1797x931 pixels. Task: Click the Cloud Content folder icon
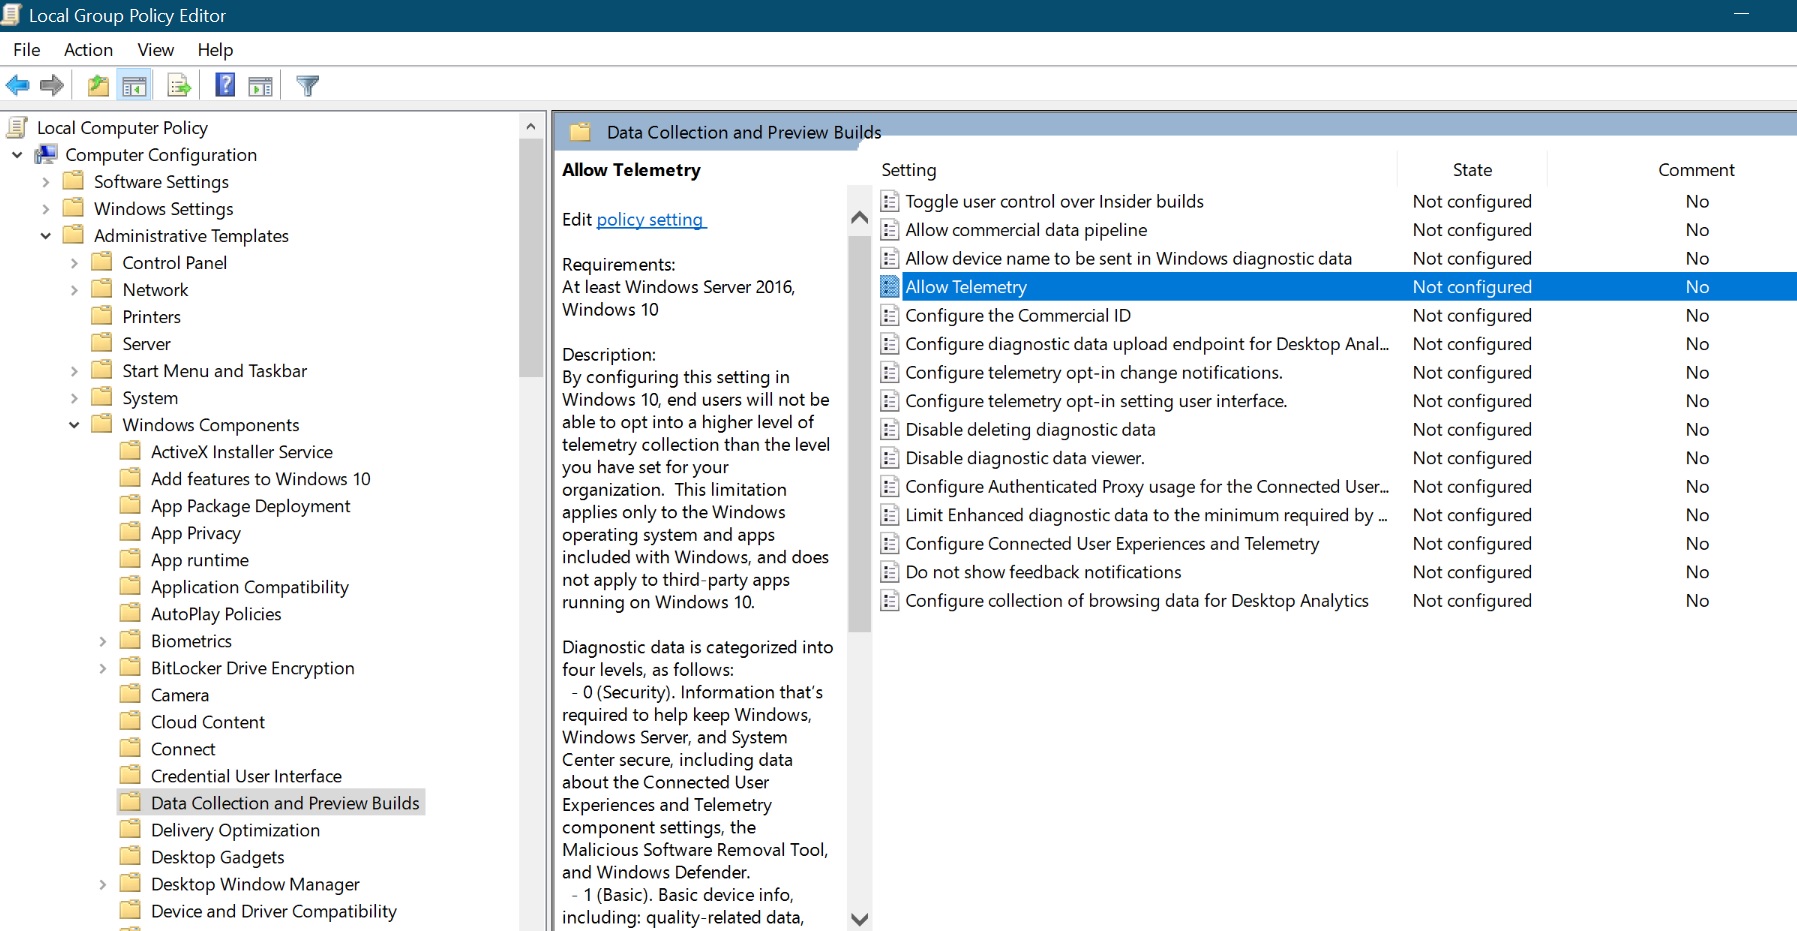130,721
